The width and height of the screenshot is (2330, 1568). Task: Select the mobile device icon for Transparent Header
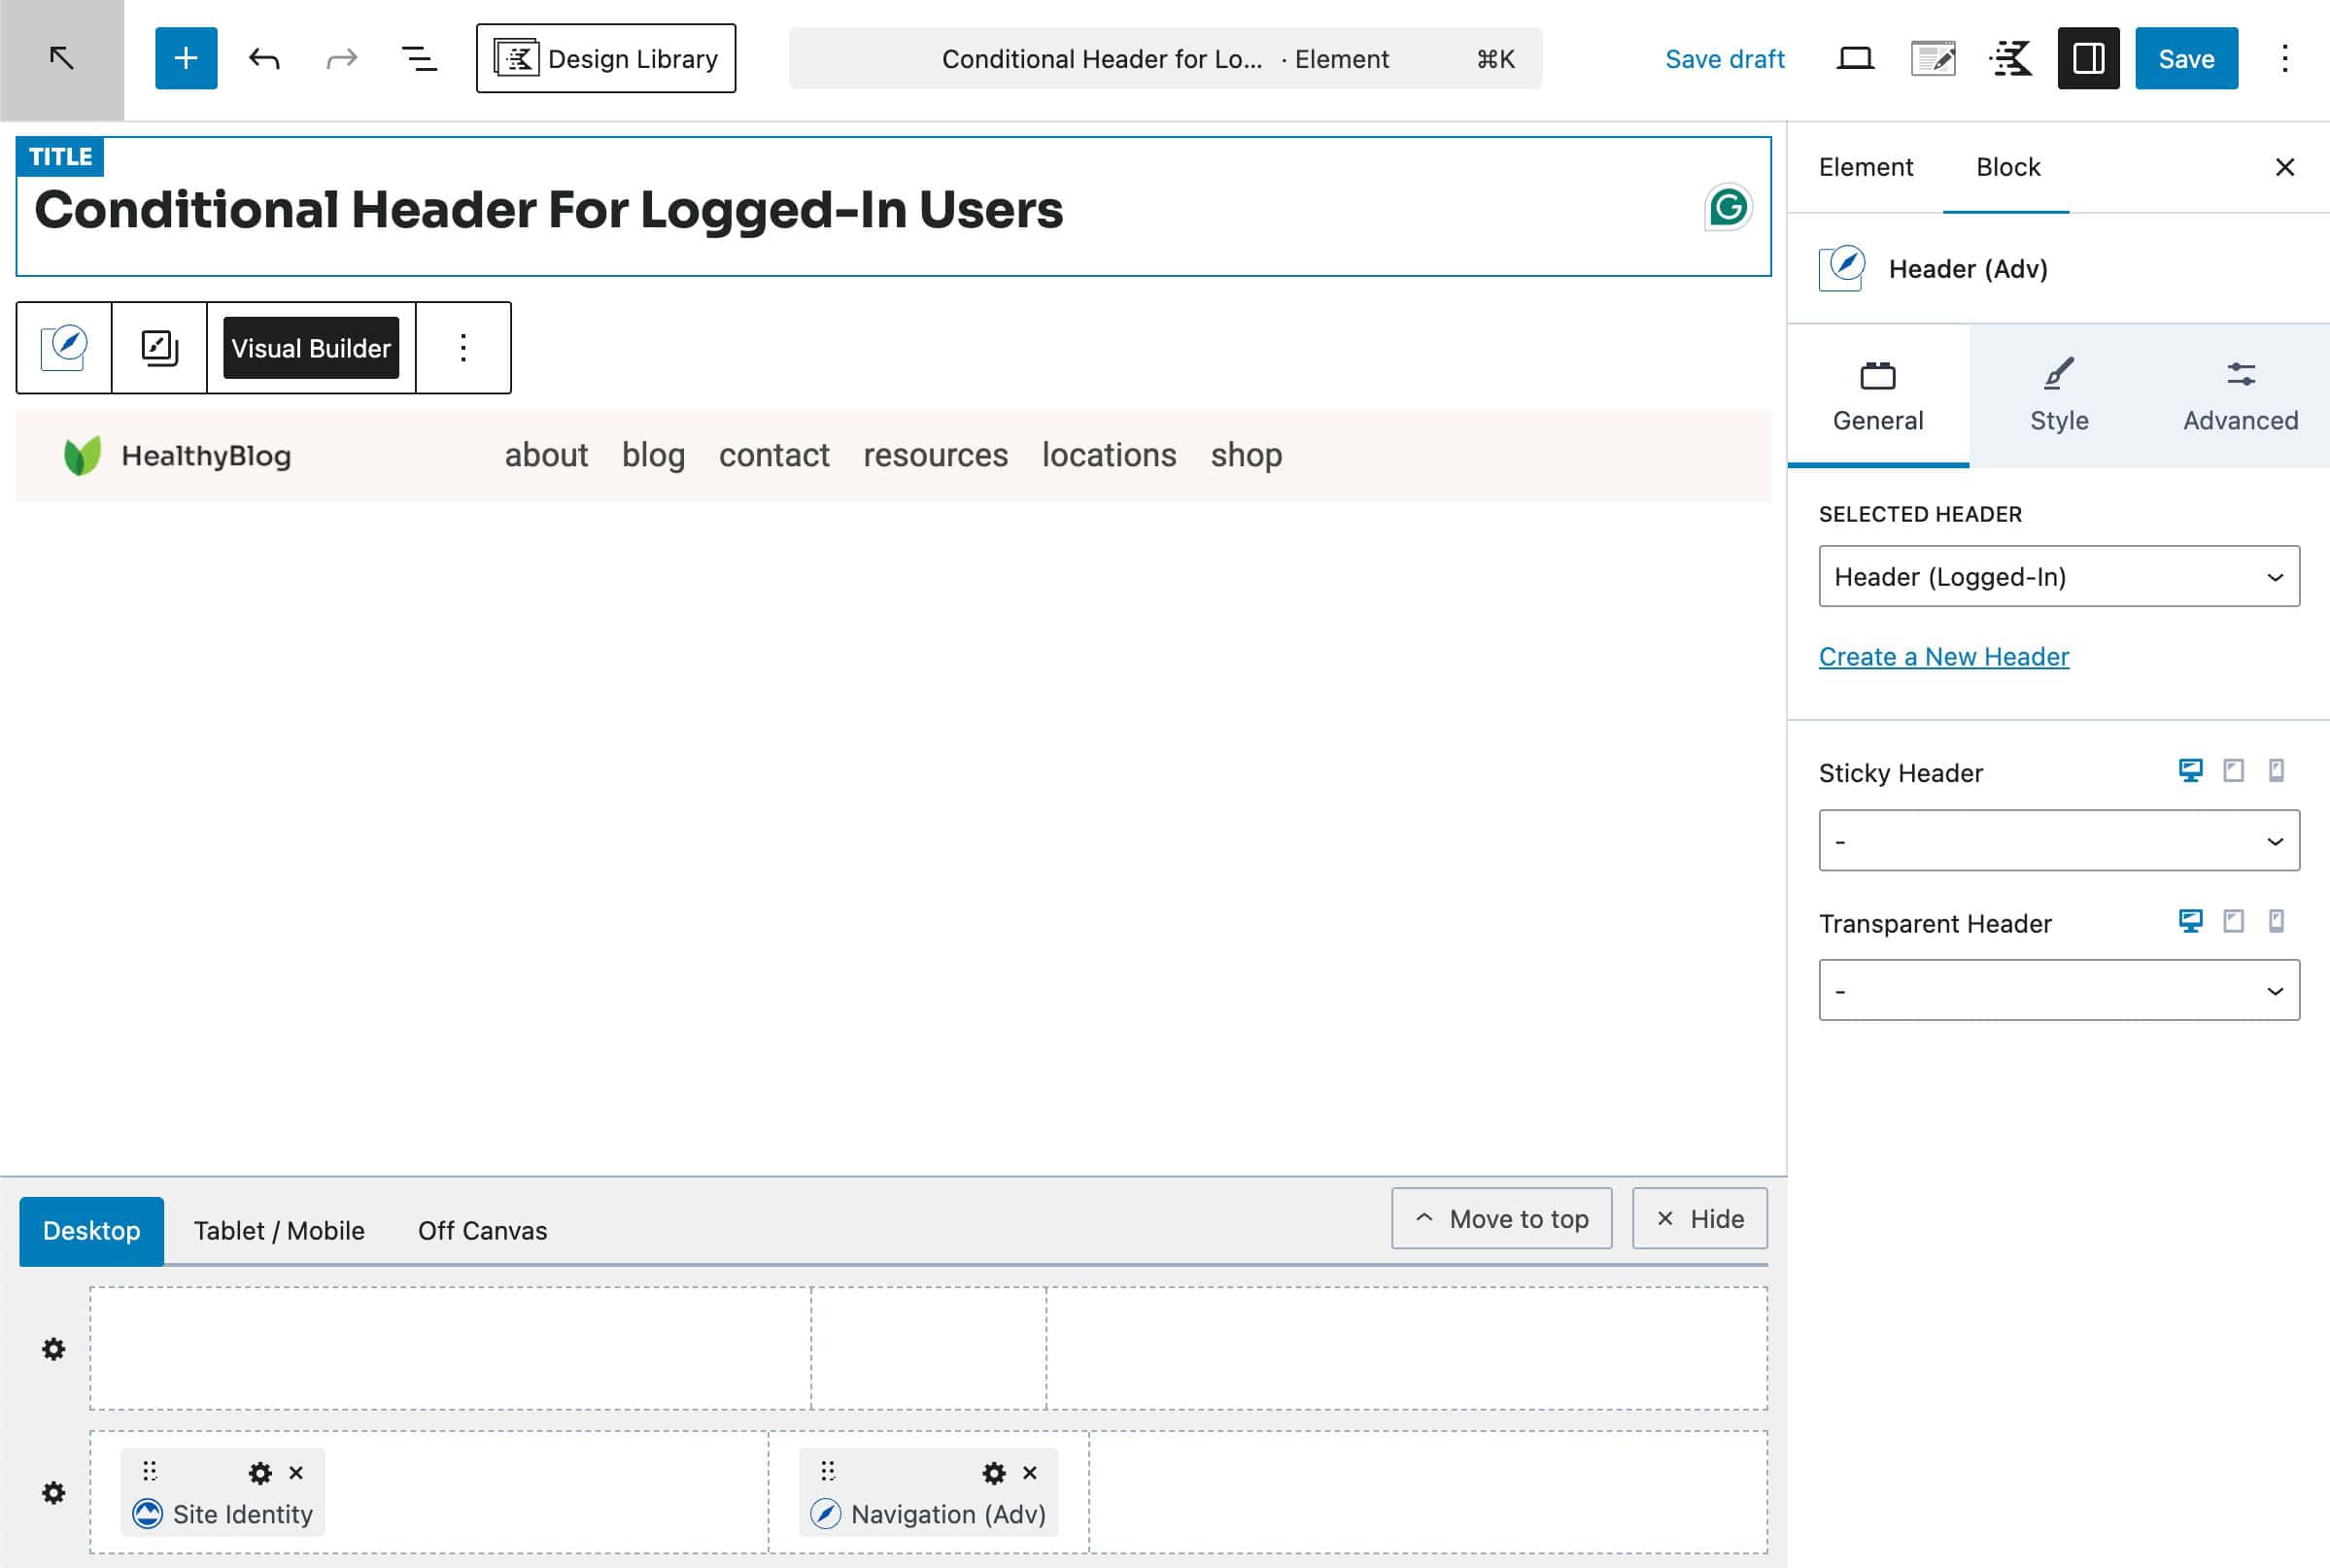click(x=2276, y=920)
